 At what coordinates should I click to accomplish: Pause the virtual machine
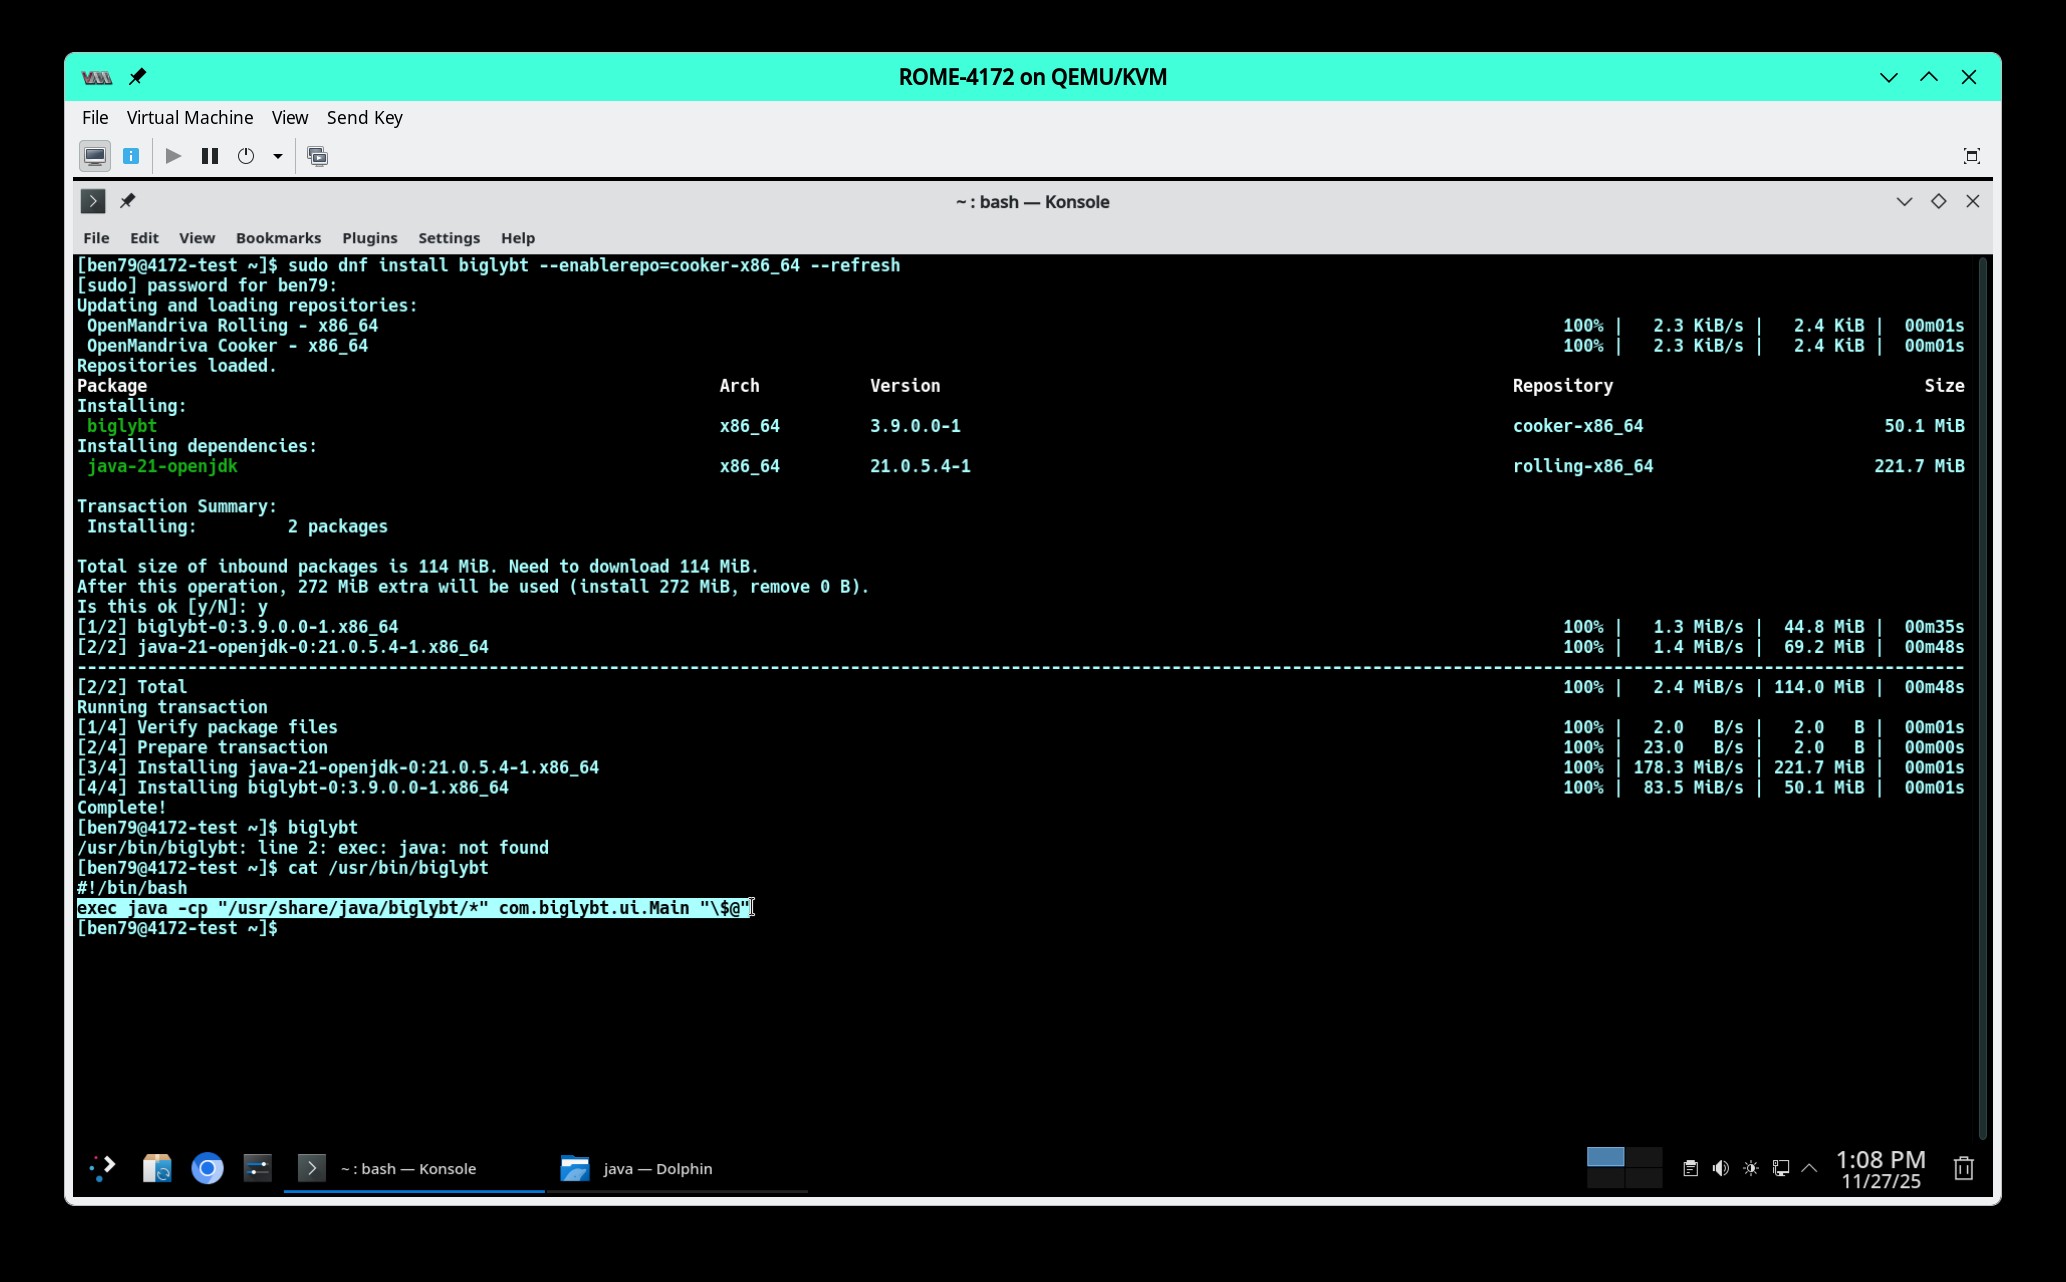pos(210,156)
